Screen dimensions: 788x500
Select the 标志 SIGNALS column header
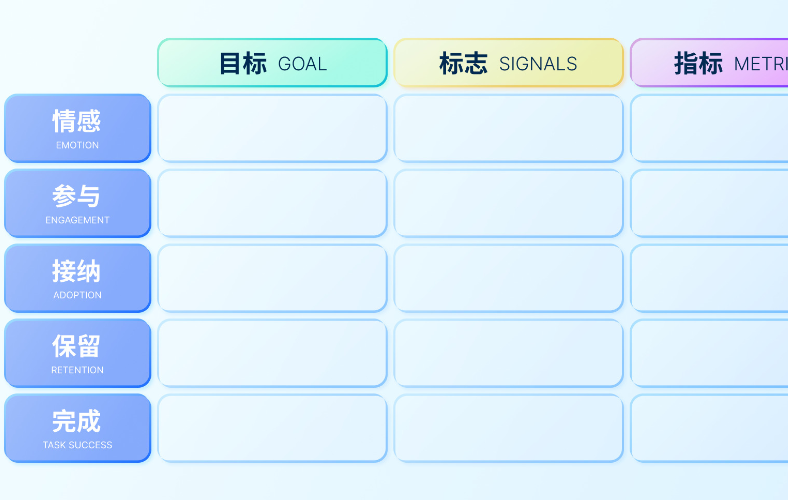508,63
